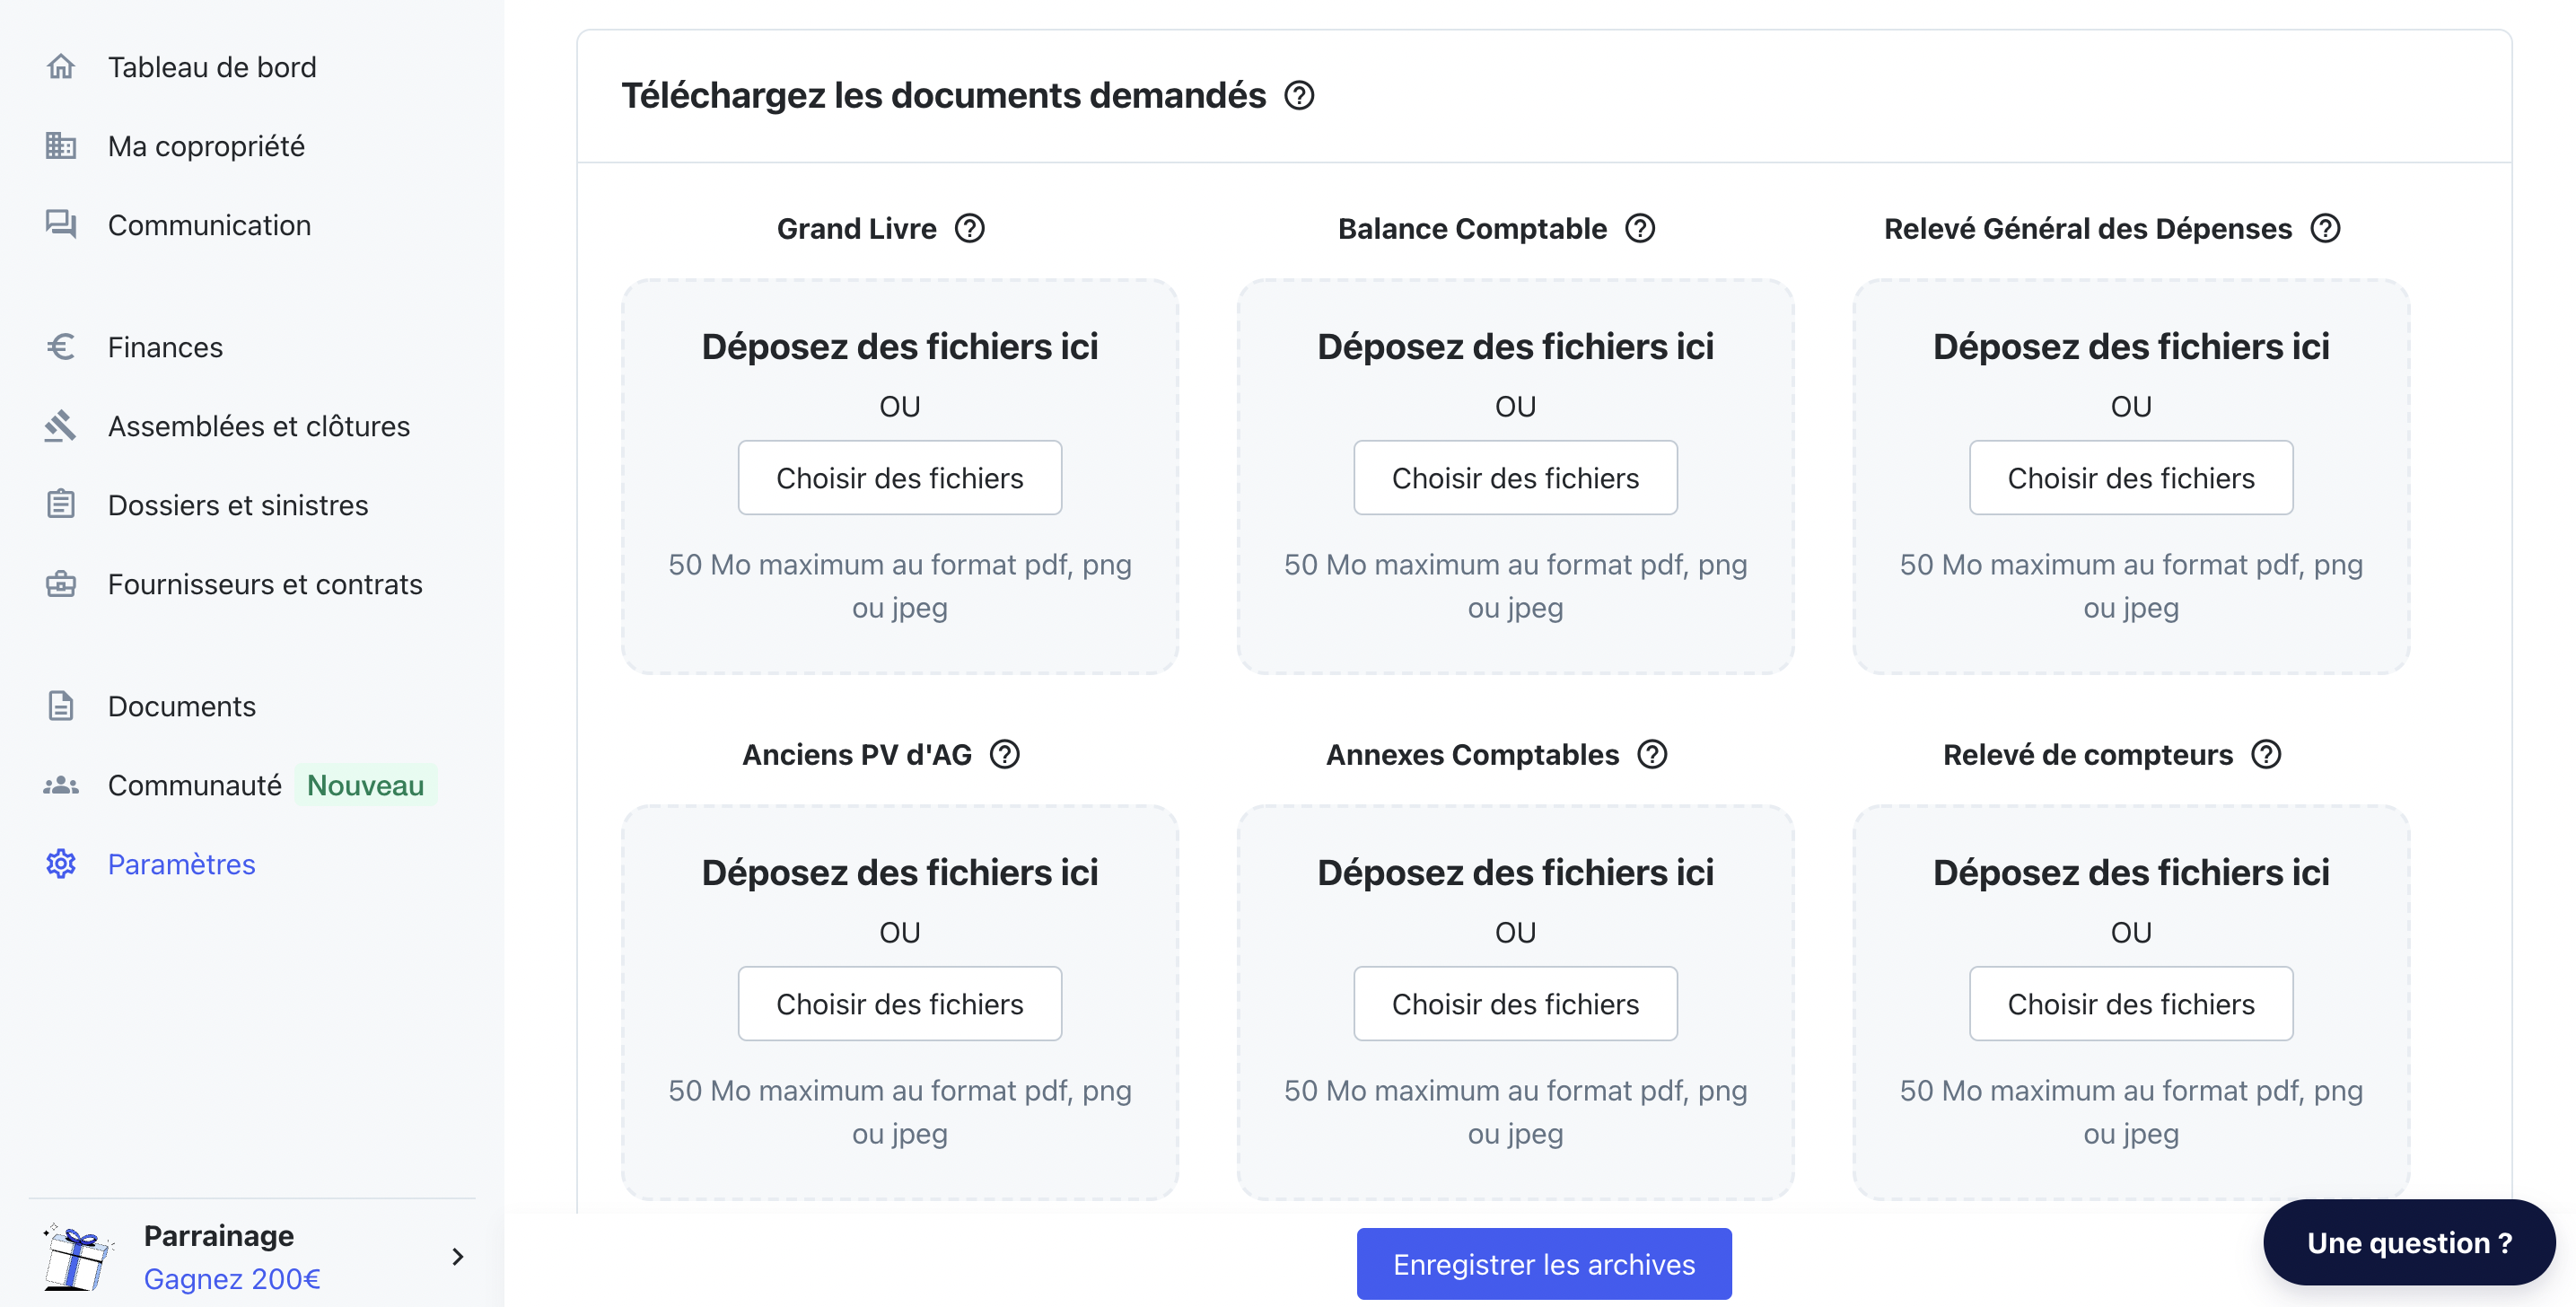Click 50 Mo maximum text under Grand Livre
Viewport: 2576px width, 1307px height.
coord(900,586)
